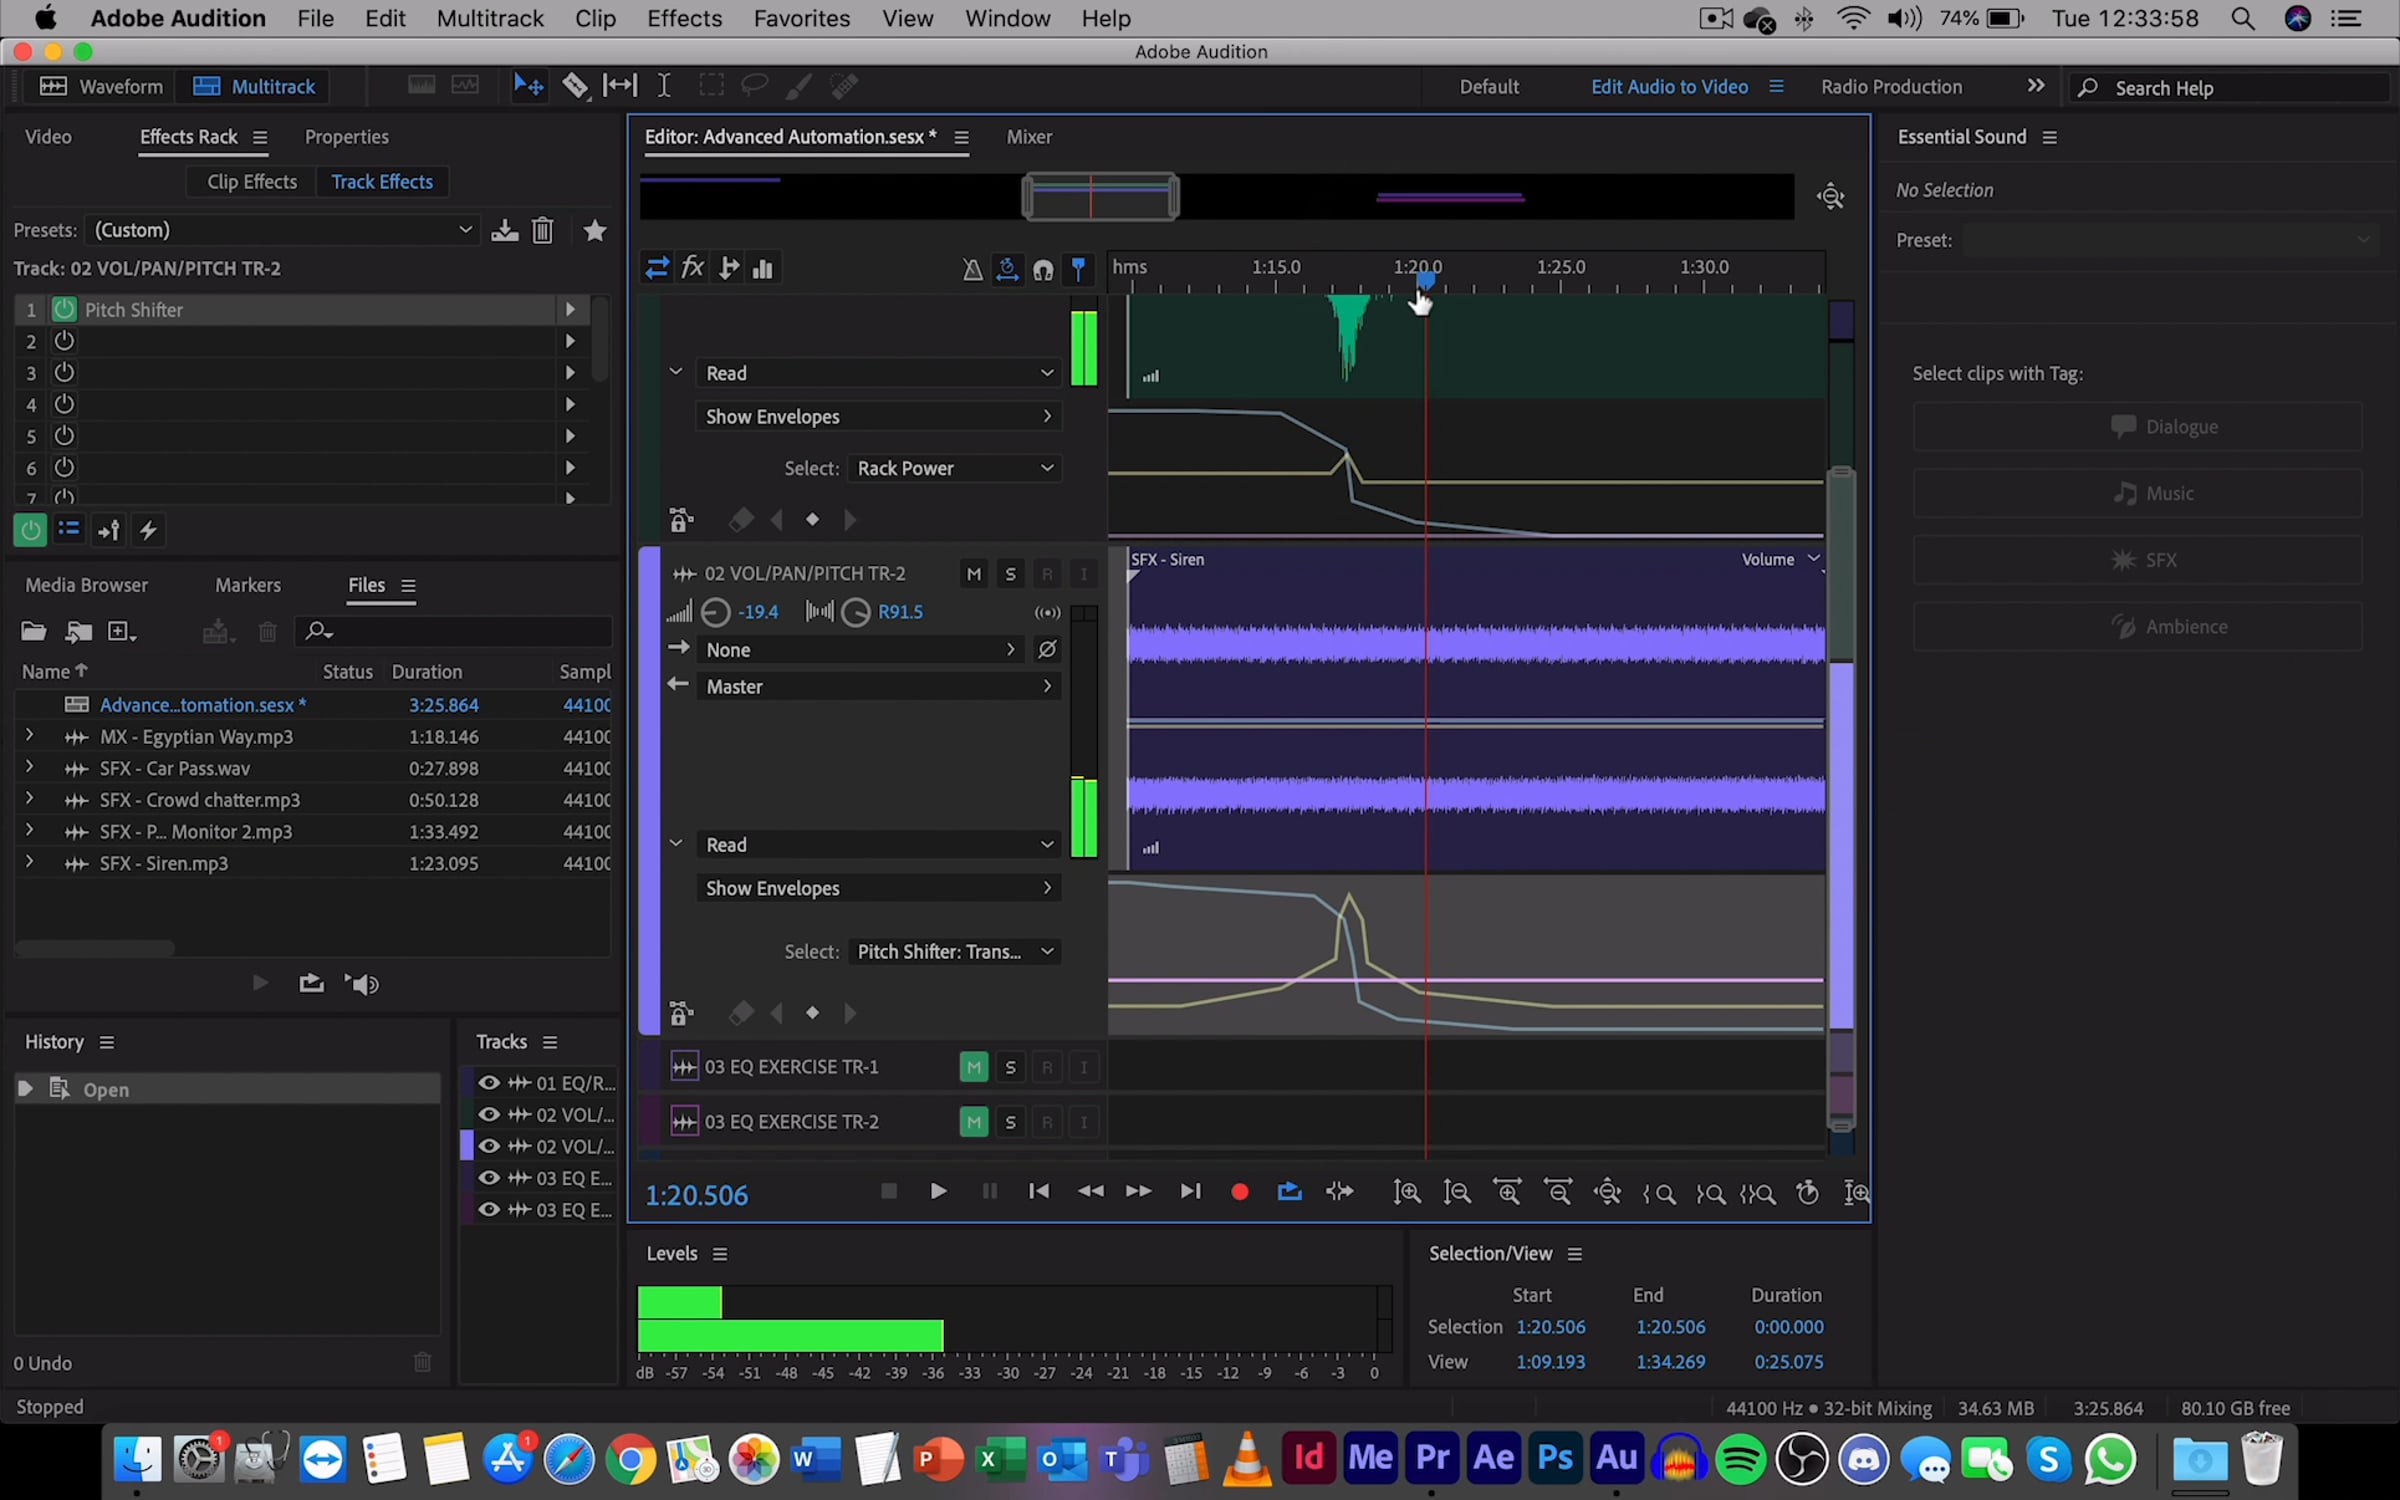
Task: Select the Time Selection tool
Action: click(663, 86)
